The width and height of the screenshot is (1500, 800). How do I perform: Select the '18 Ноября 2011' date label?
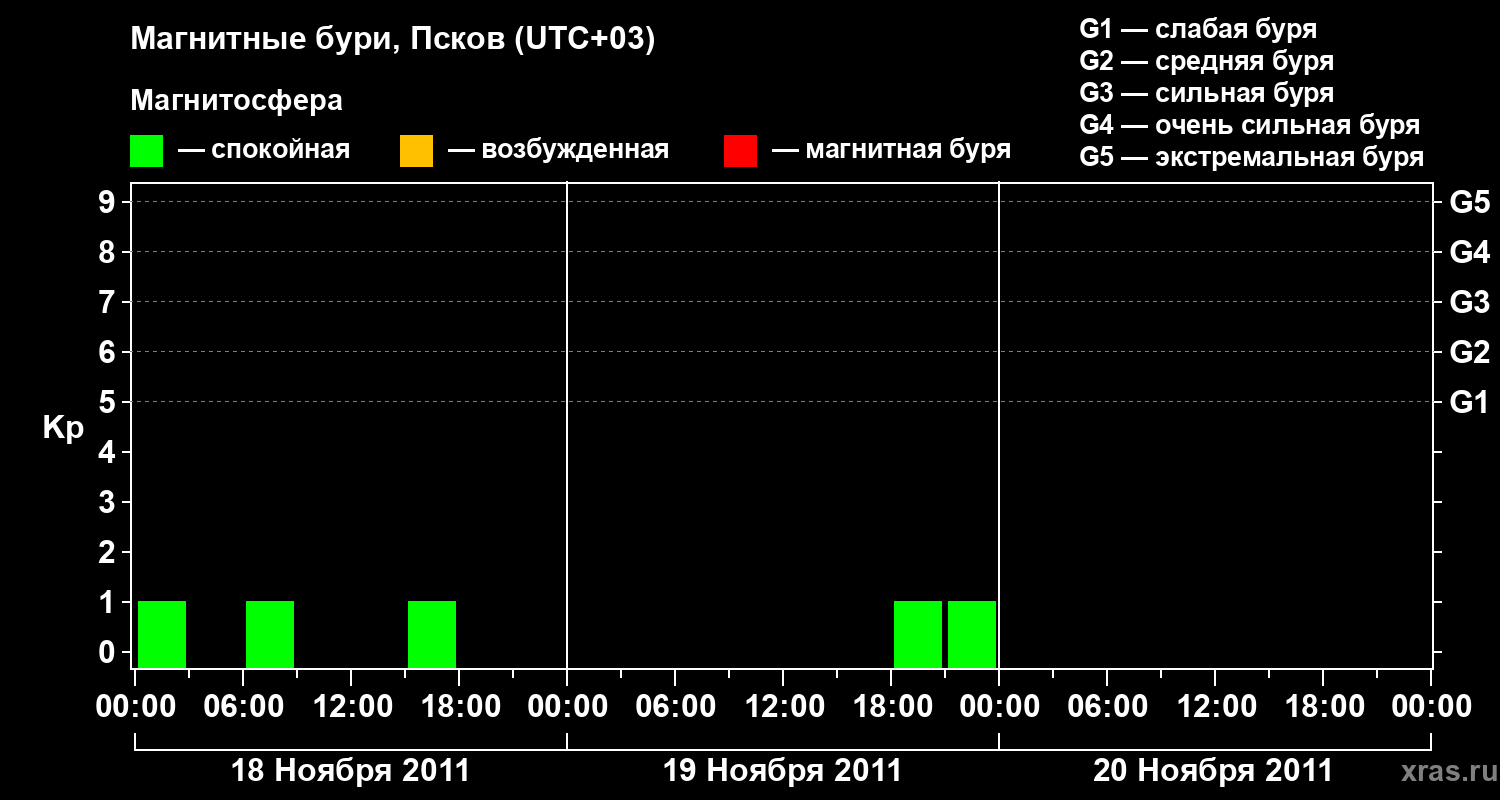[x=350, y=771]
